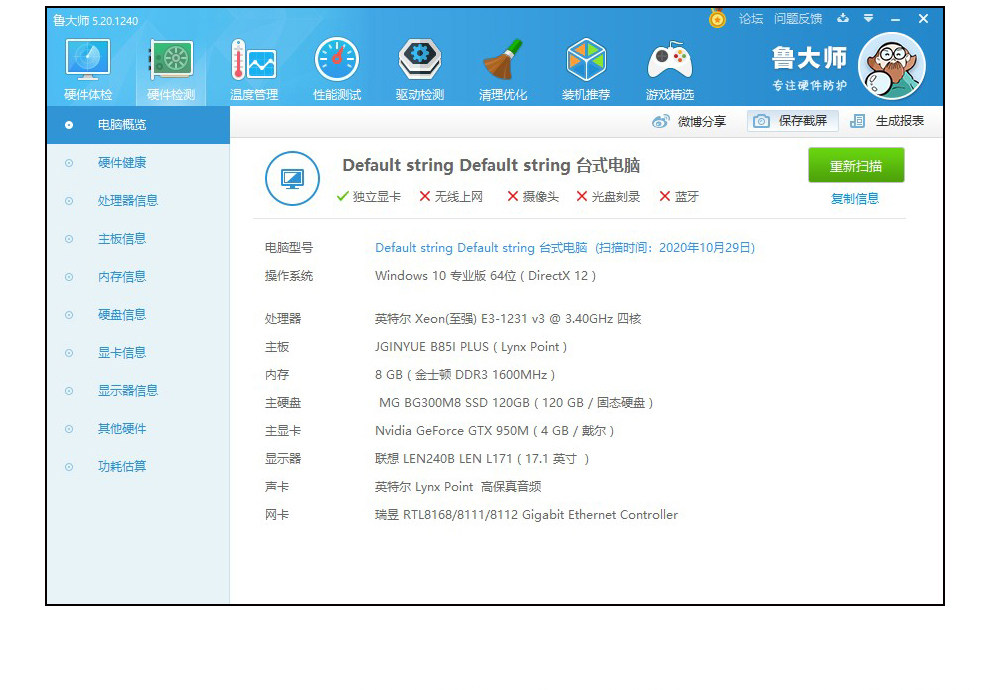Select the 硬件检测 hardware detection icon

pyautogui.click(x=171, y=69)
